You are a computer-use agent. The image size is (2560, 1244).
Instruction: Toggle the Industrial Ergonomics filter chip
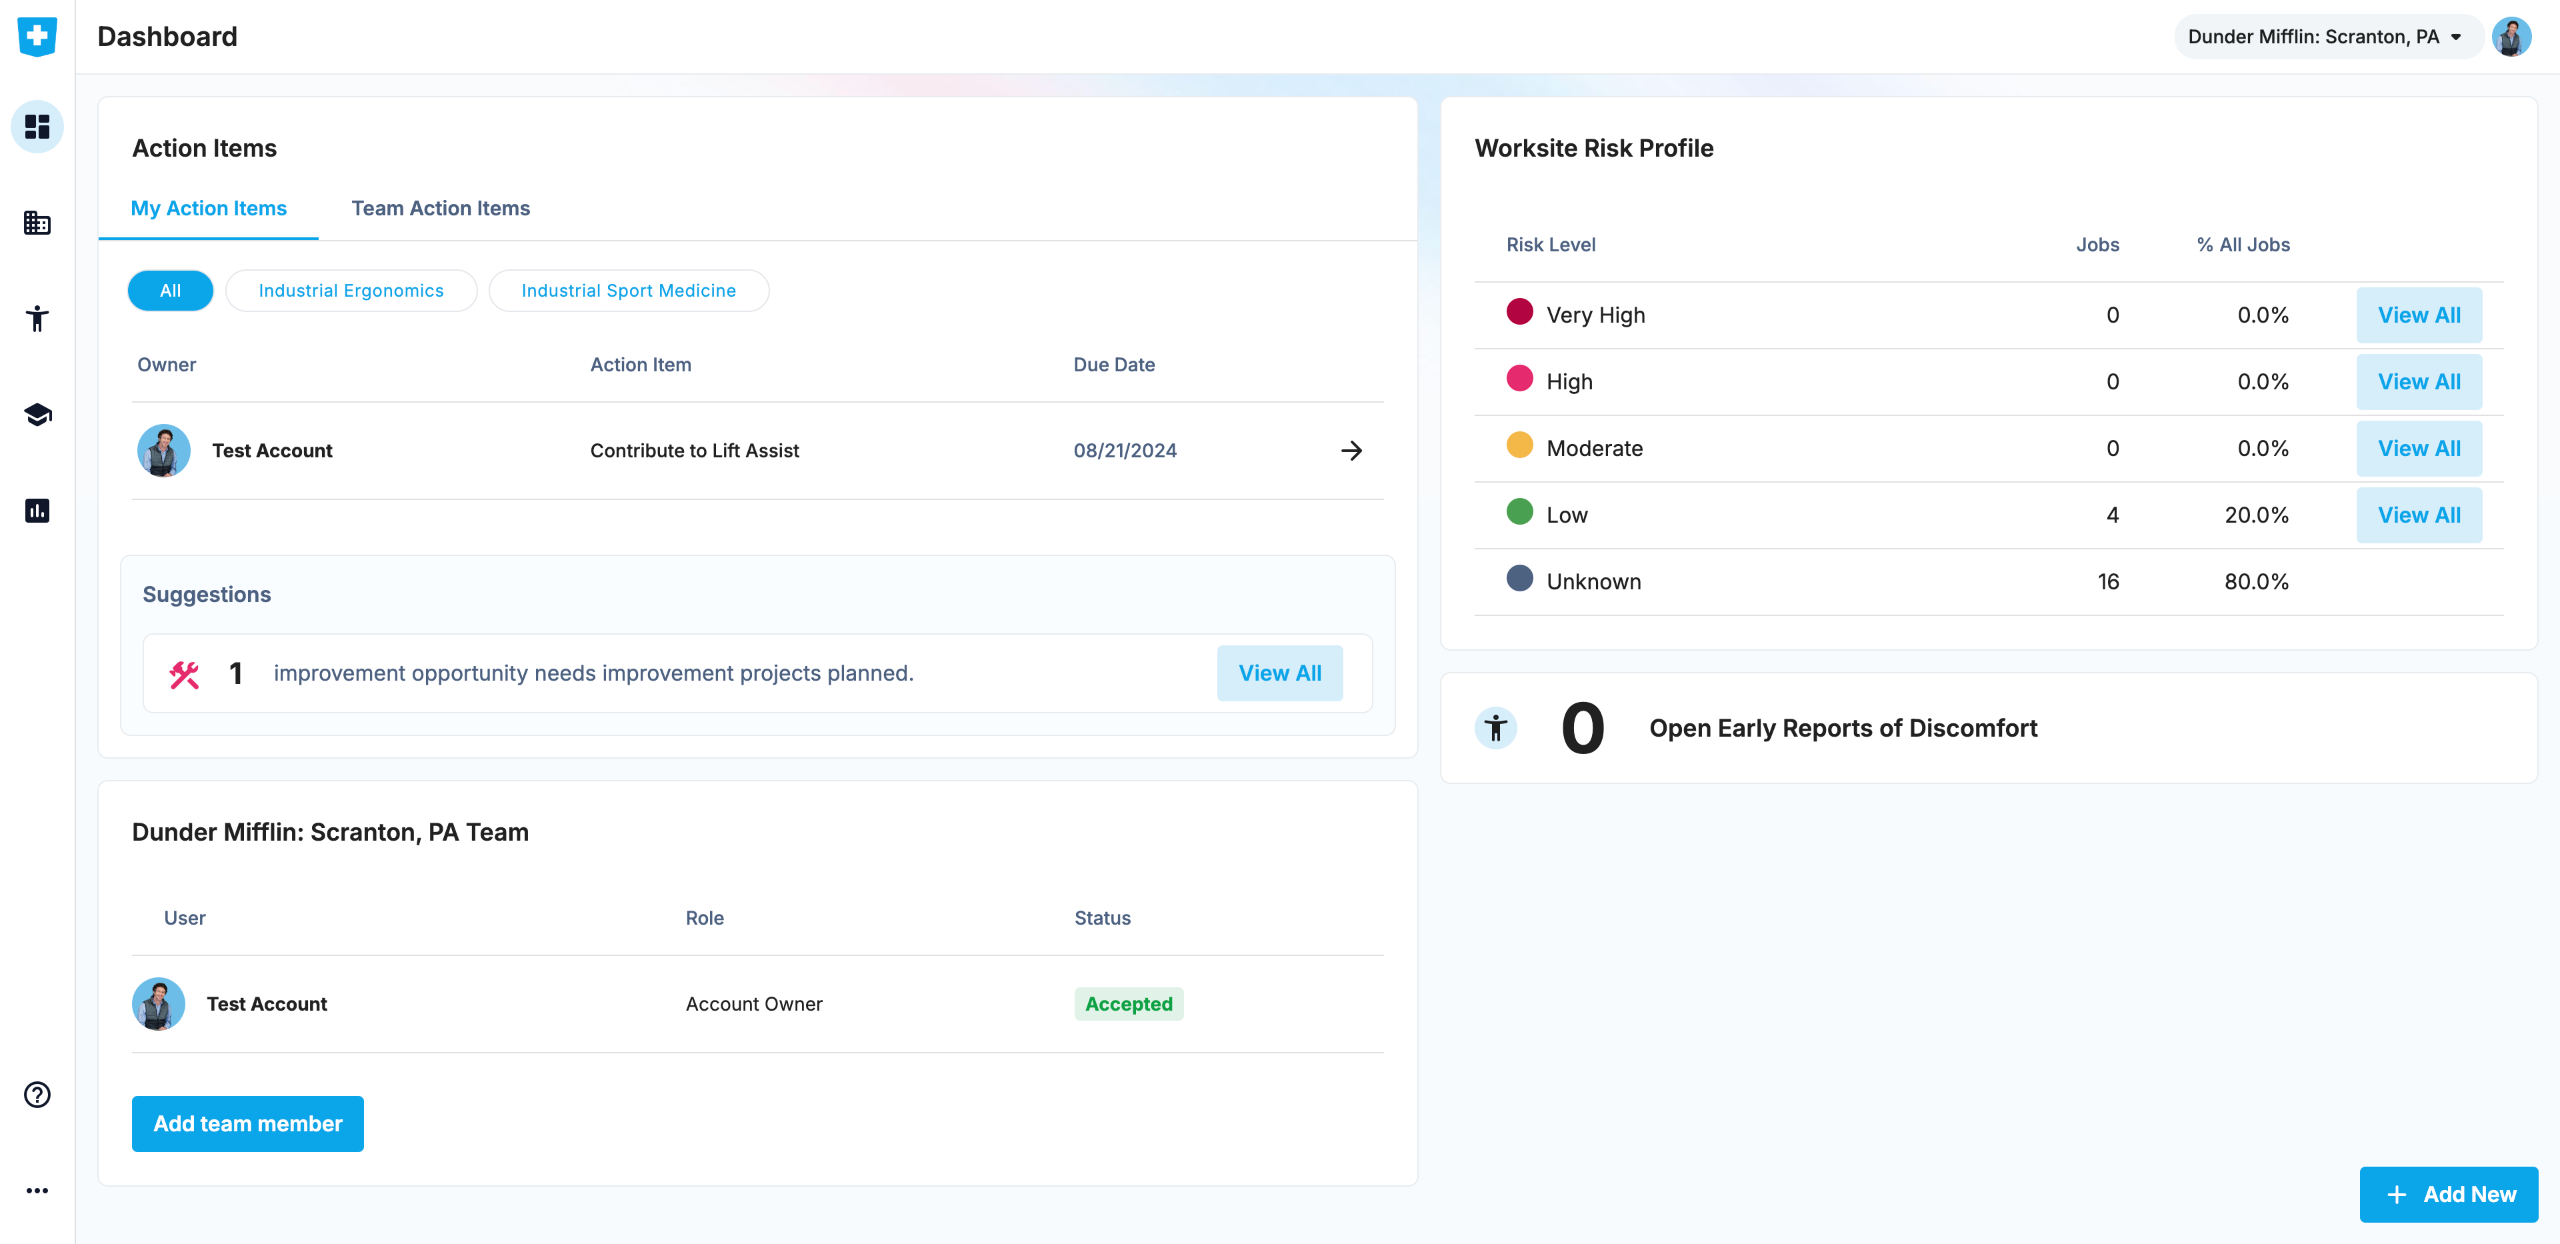point(351,291)
